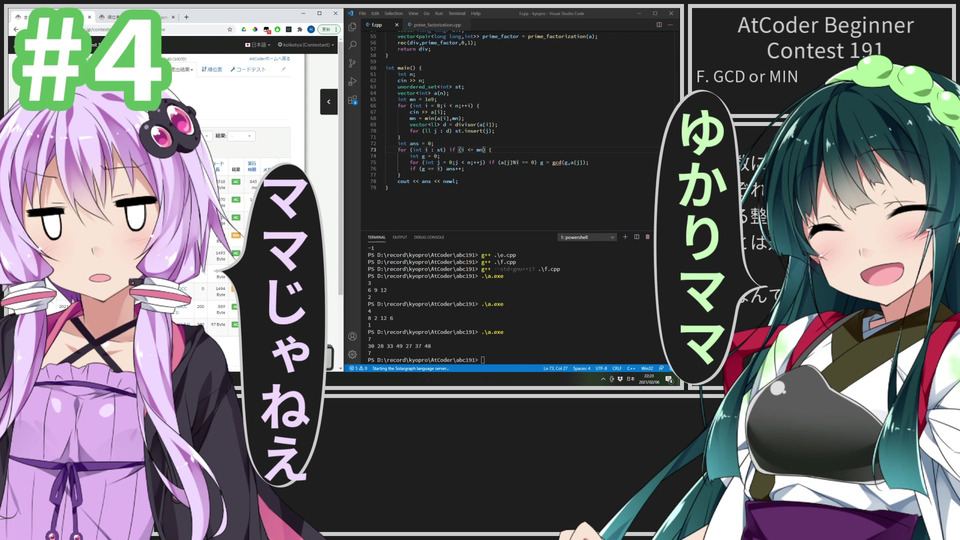Click AtCoderホームへ戻る link
Screen dimensions: 960x540
[x=269, y=59]
